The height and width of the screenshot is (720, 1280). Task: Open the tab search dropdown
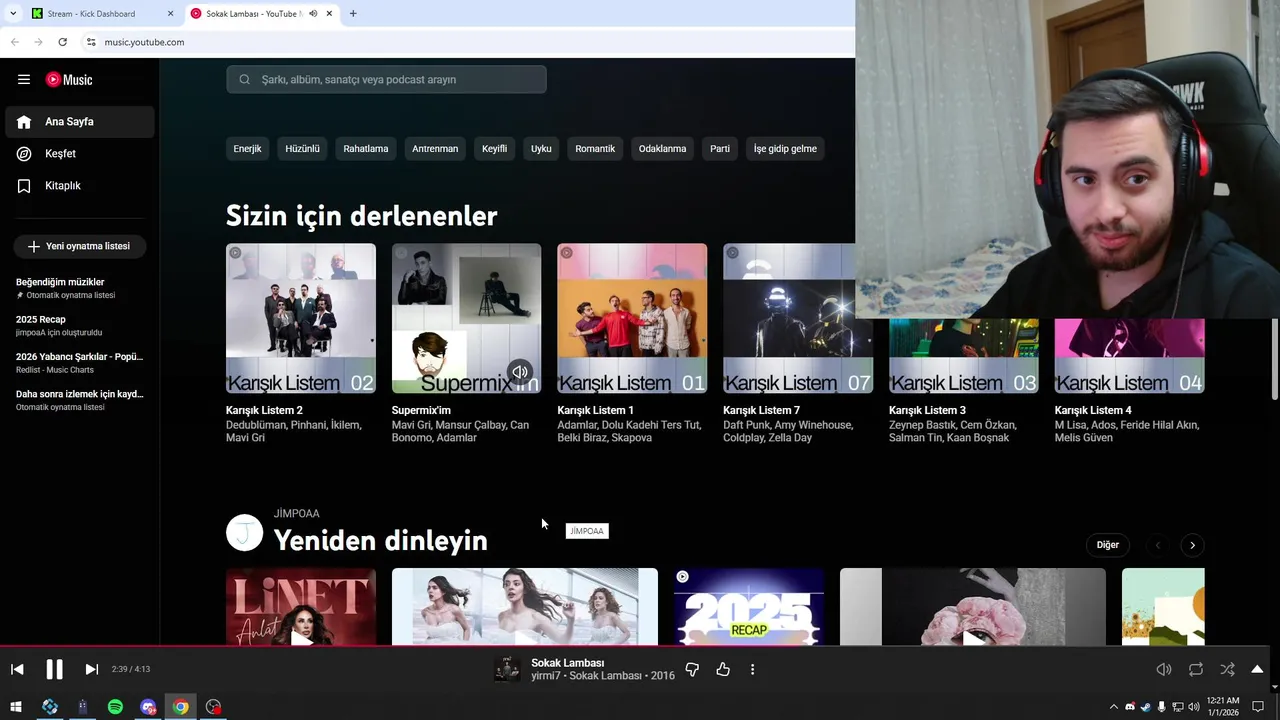pos(13,14)
